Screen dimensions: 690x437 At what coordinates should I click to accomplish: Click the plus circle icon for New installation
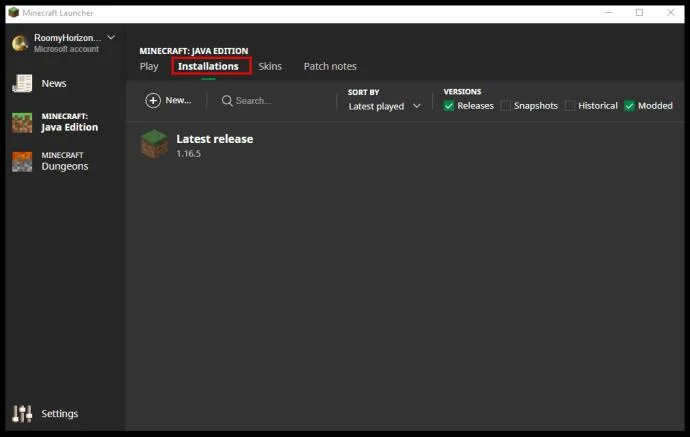click(x=153, y=100)
